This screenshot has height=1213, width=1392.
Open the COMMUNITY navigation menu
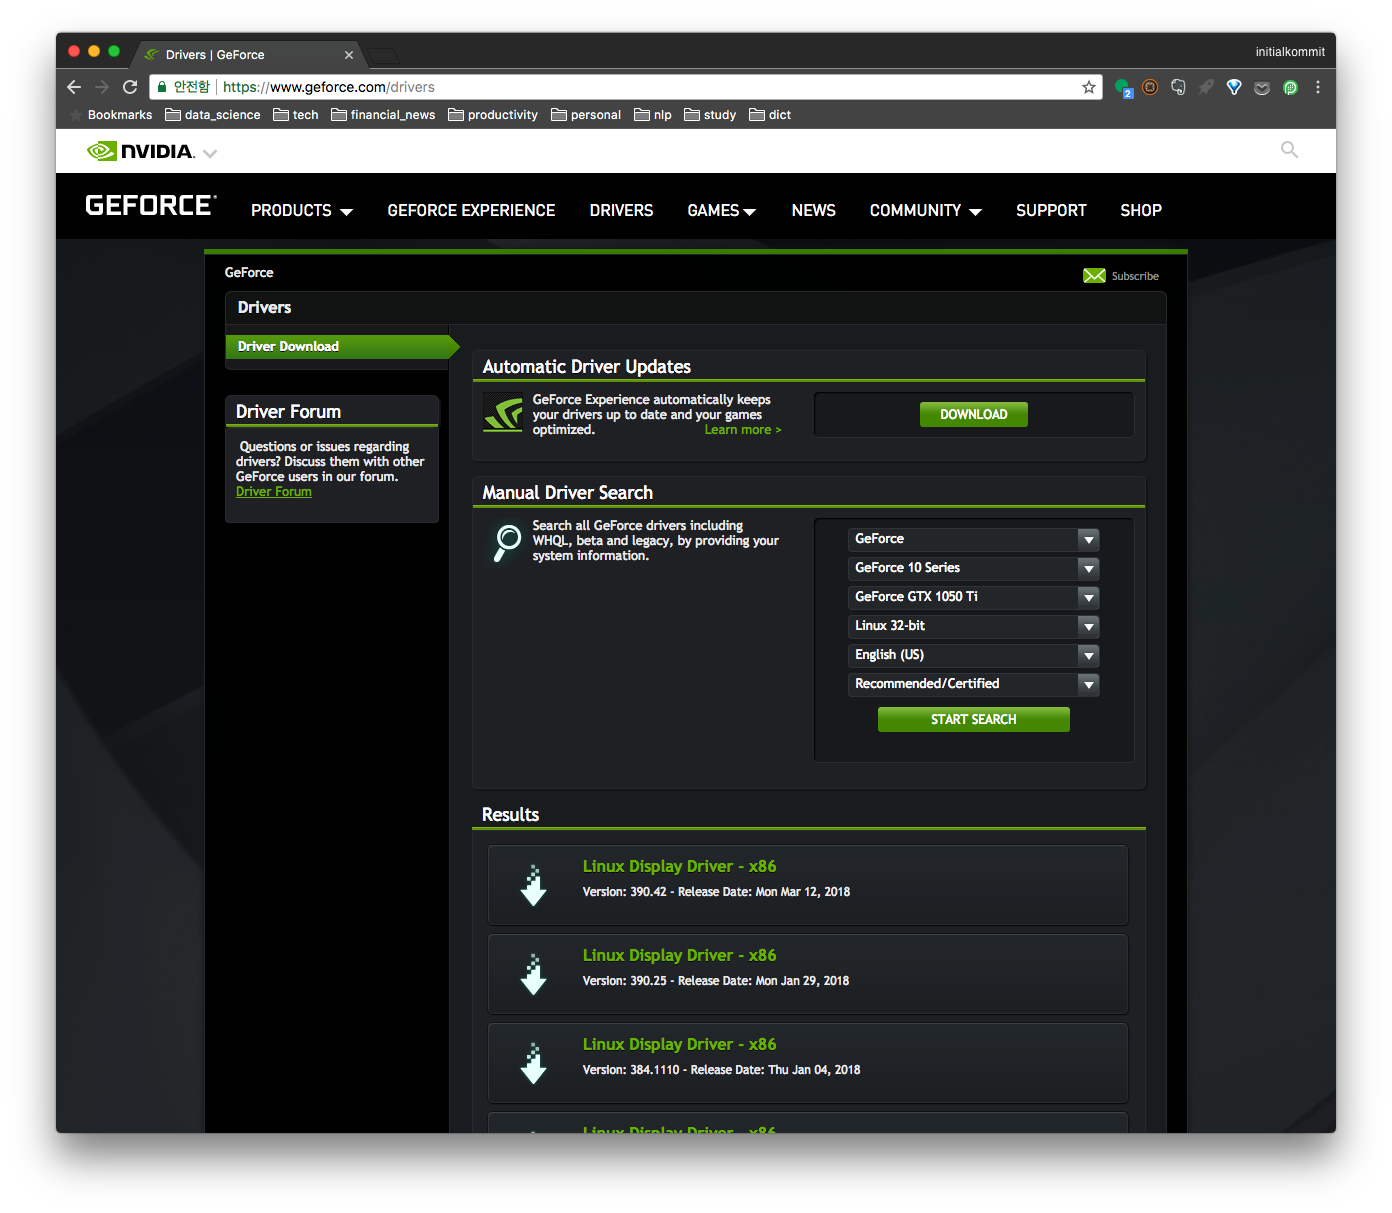(925, 211)
